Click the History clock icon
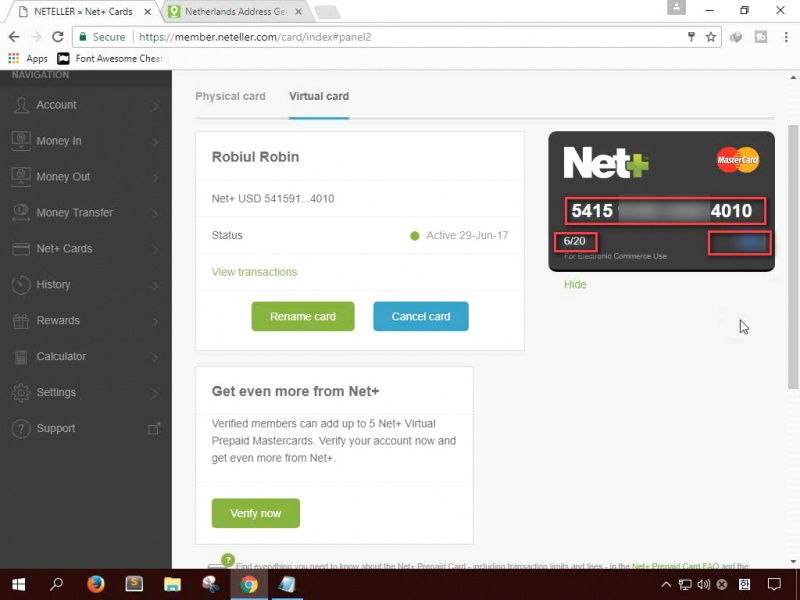Screen dimensions: 800x600 point(21,285)
